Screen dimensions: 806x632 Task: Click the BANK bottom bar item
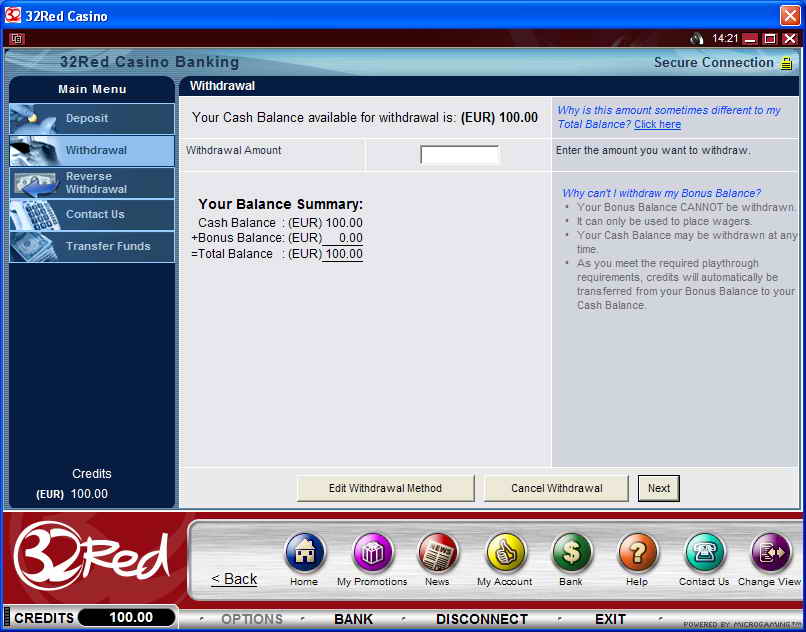353,619
